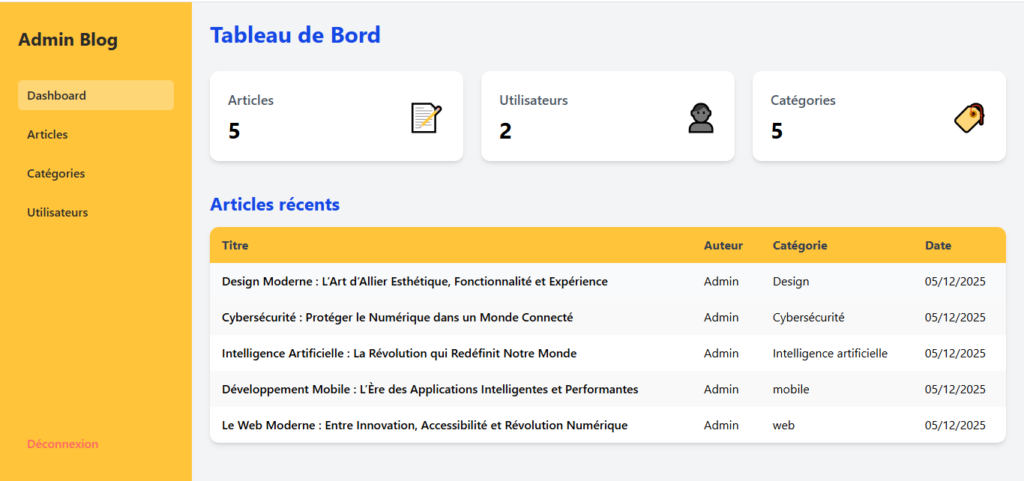Go to Articles in the sidebar
The height and width of the screenshot is (481, 1024).
96,134
